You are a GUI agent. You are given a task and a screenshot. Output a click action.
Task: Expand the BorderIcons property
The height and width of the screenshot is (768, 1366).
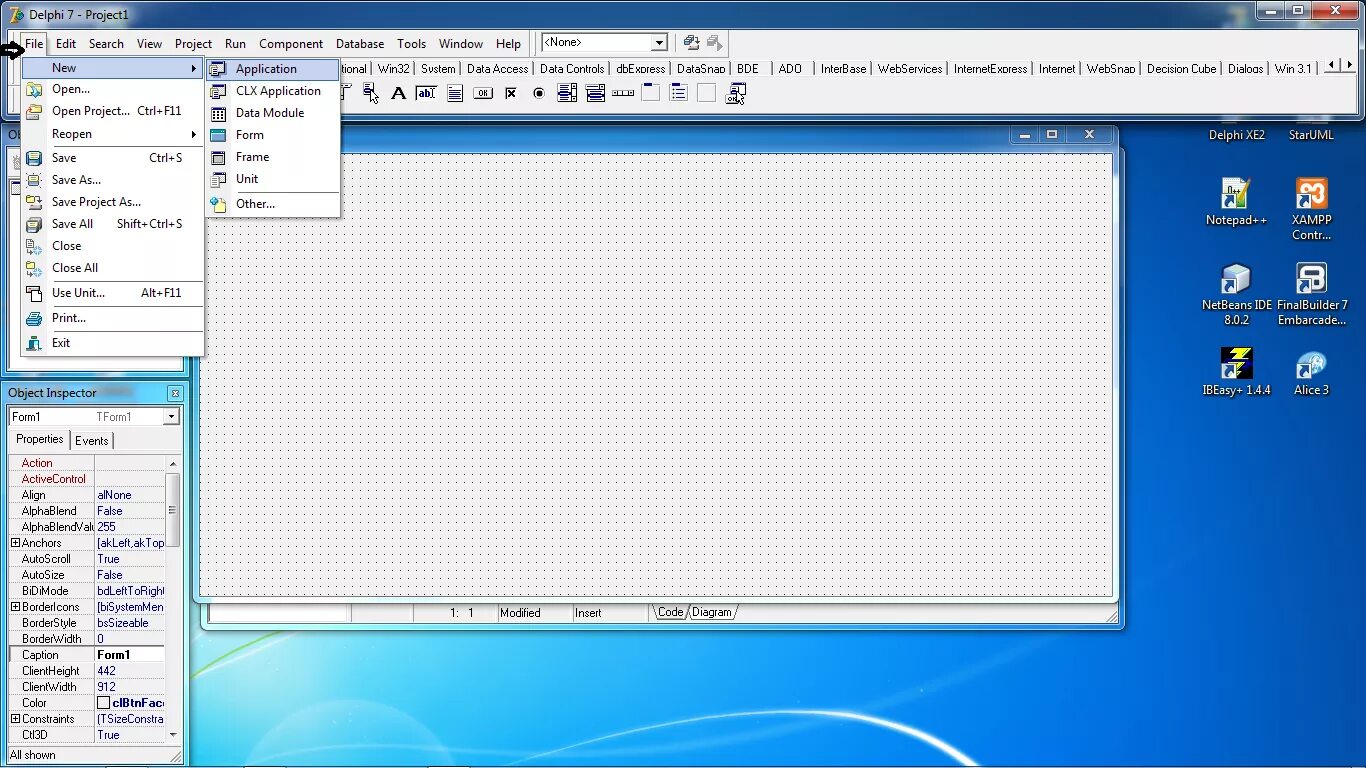(x=15, y=607)
